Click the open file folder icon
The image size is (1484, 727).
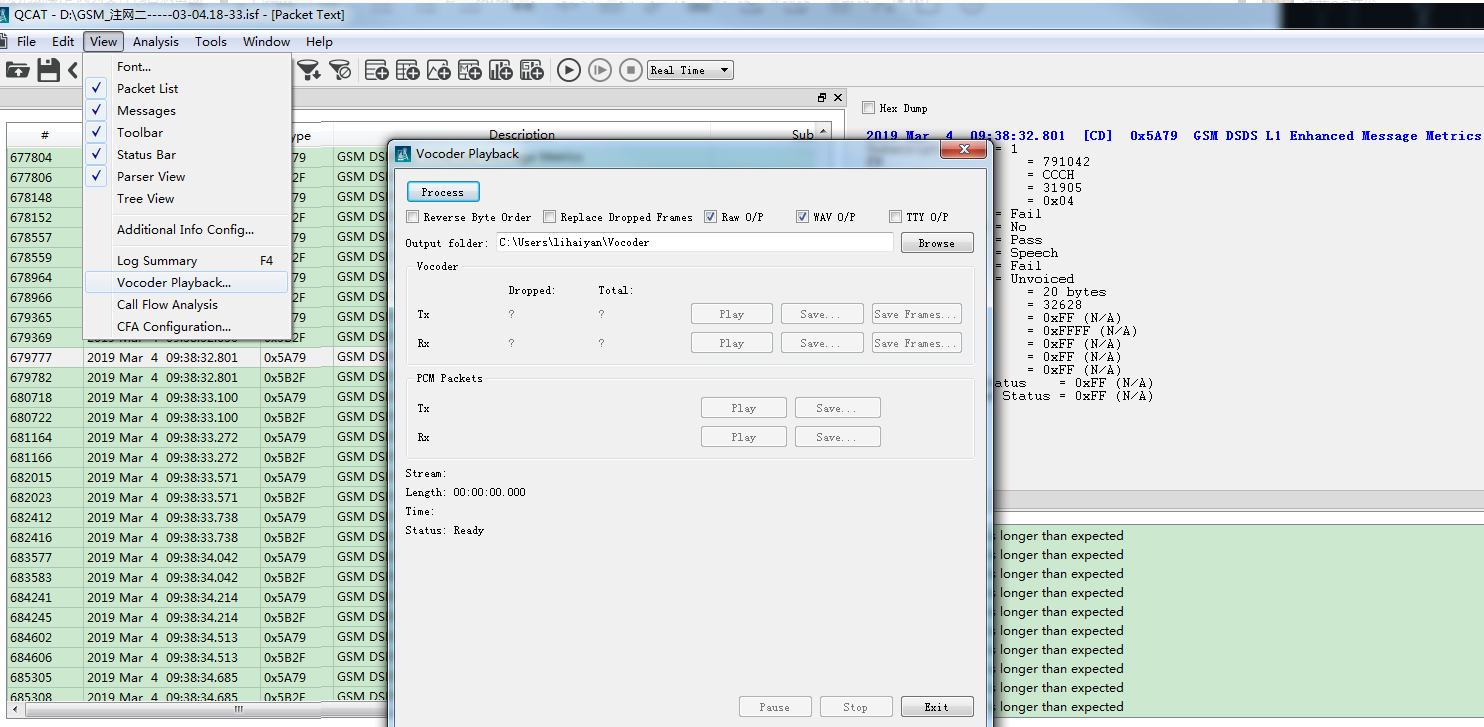[17, 70]
